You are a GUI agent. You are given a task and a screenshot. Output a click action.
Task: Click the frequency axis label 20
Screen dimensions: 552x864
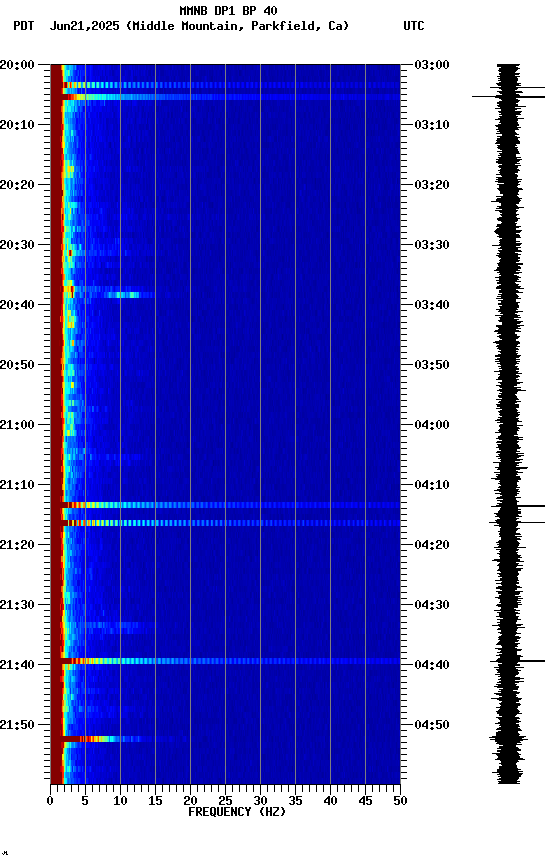click(190, 801)
